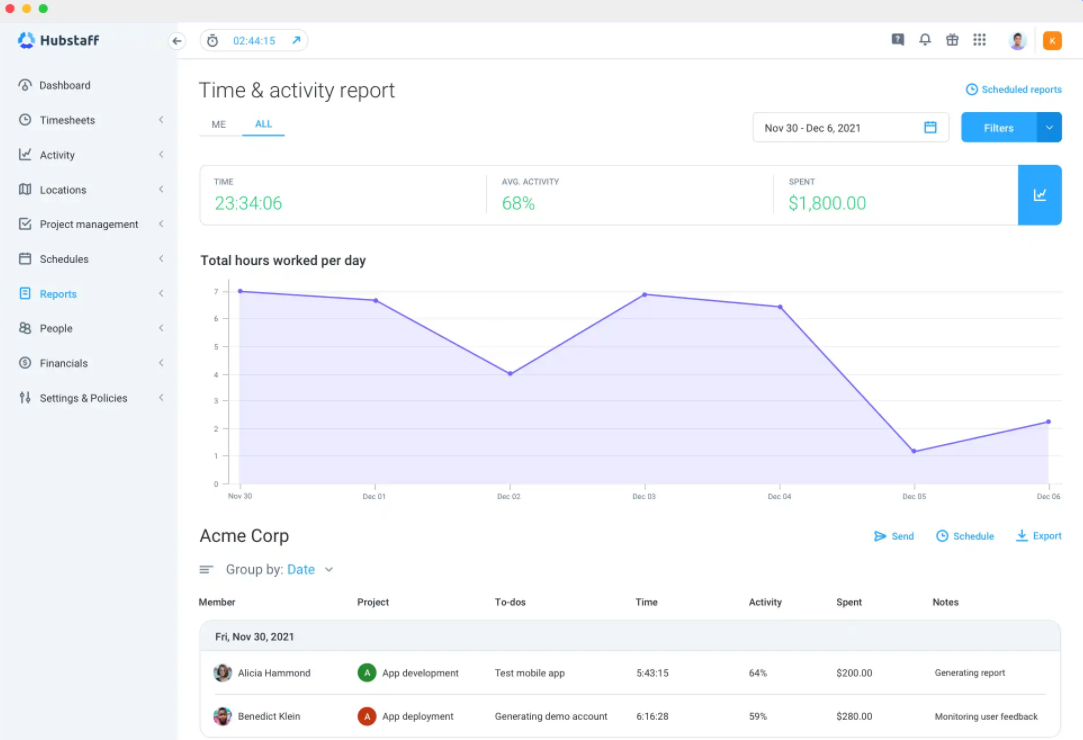
Task: Expand the Timesheets sidebar menu
Action: [67, 120]
